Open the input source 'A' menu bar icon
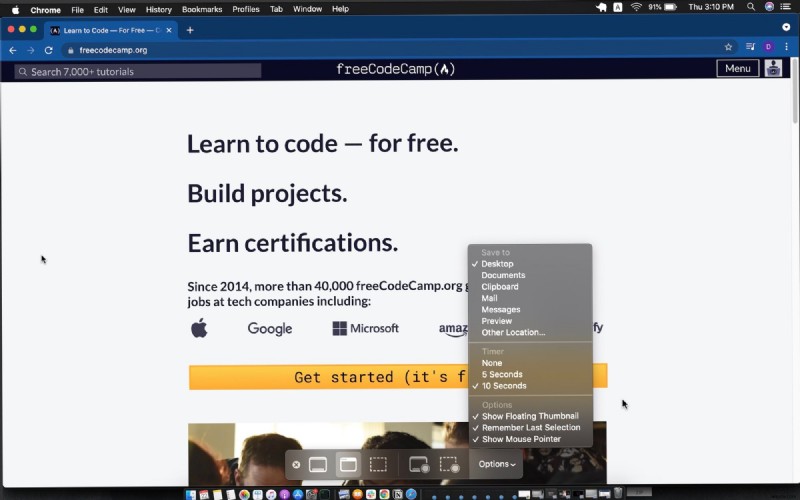Image resolution: width=800 pixels, height=500 pixels. click(617, 7)
